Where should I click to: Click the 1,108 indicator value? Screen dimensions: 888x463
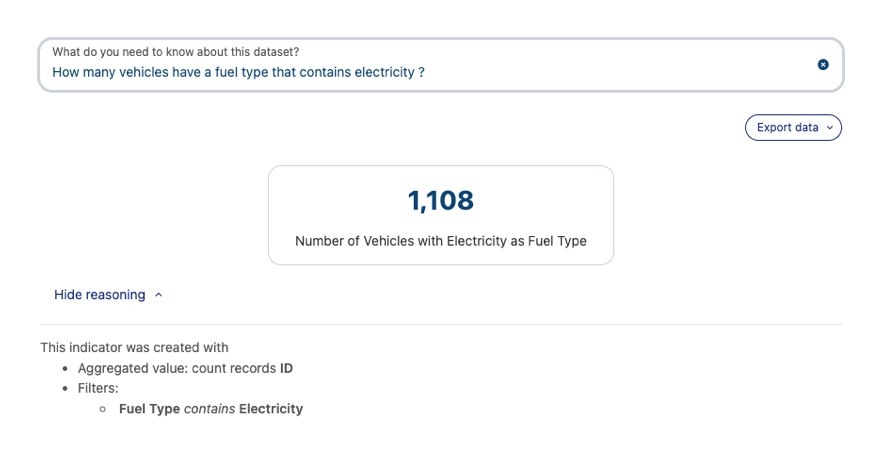tap(440, 201)
